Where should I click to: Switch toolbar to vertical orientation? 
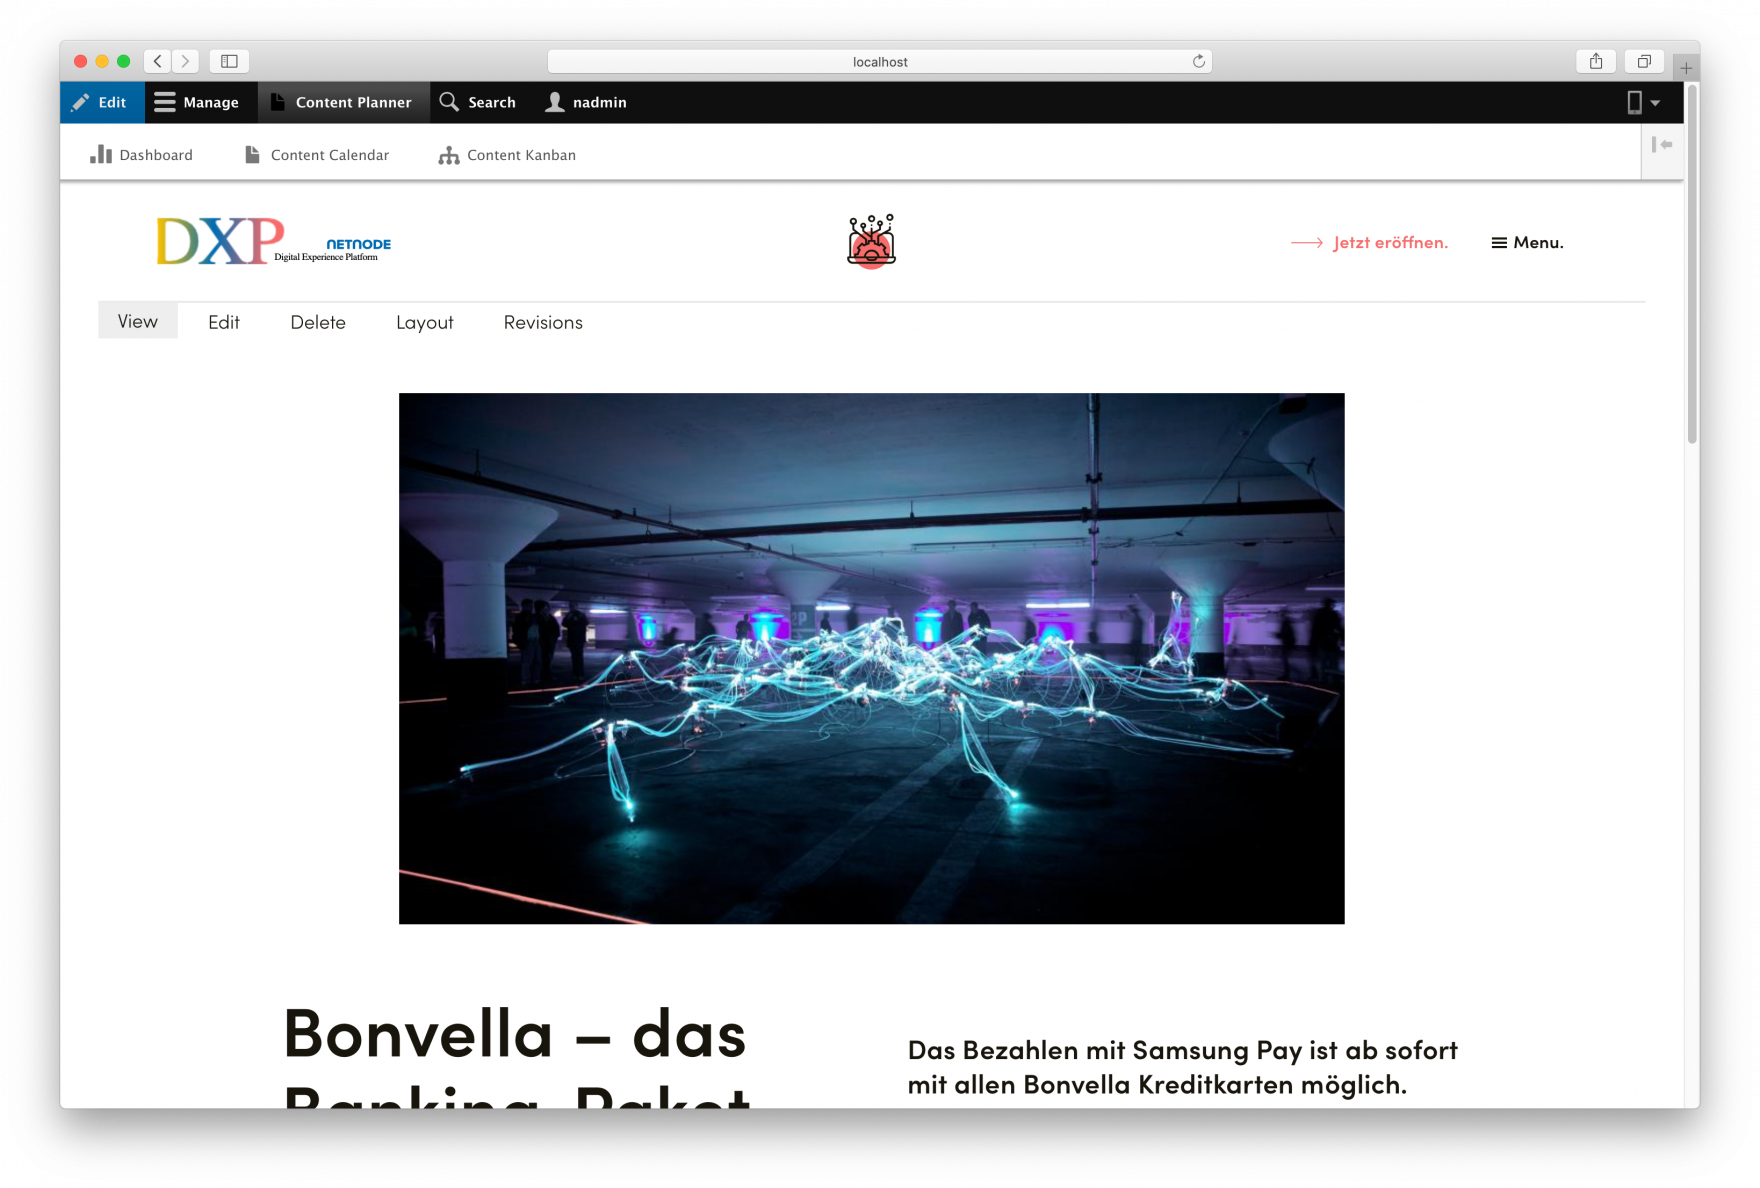(1662, 145)
